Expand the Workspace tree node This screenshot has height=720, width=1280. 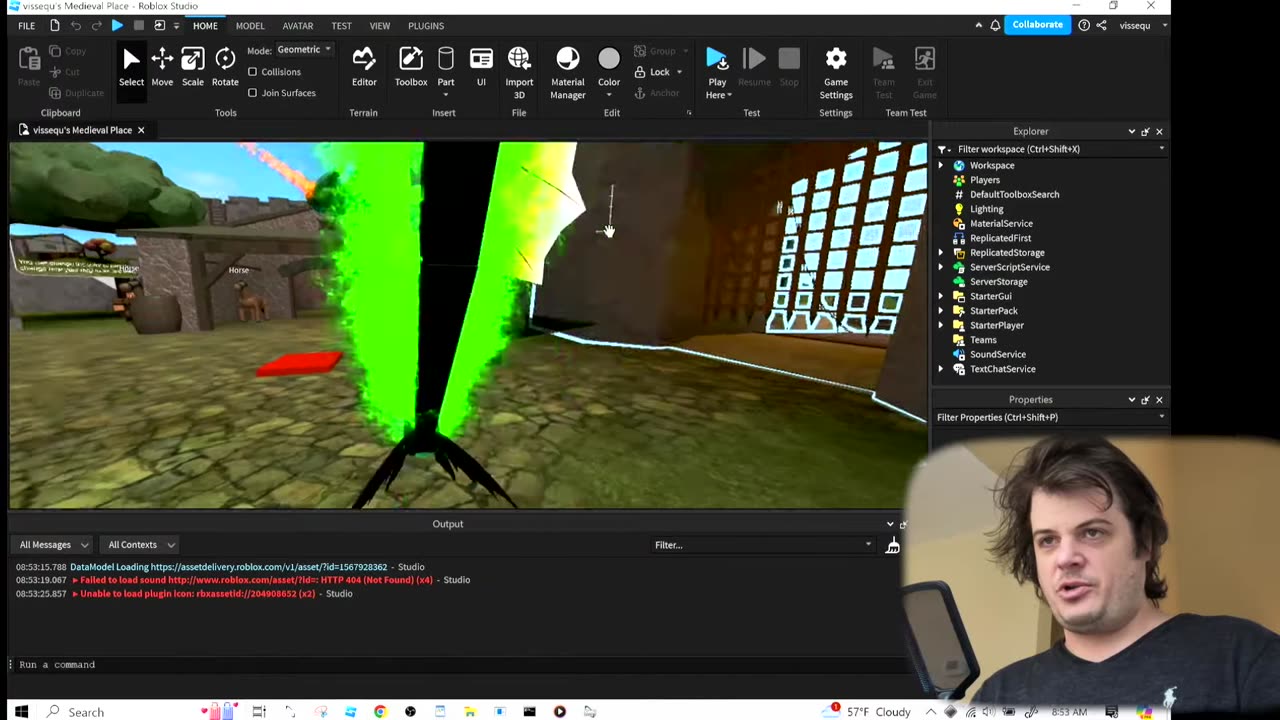coord(941,166)
